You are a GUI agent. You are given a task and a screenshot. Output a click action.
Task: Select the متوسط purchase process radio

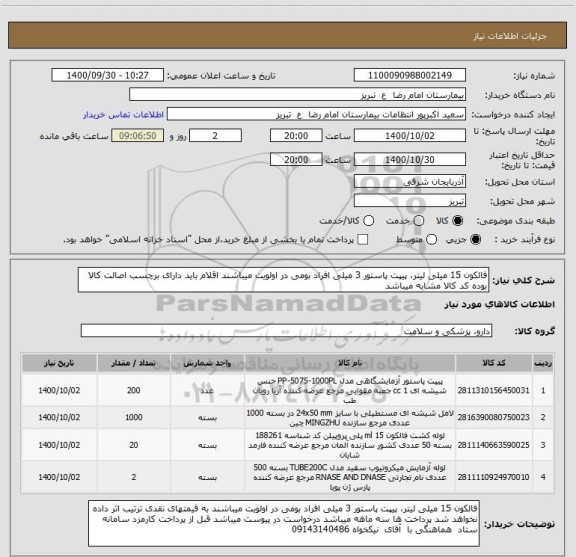coord(431,240)
